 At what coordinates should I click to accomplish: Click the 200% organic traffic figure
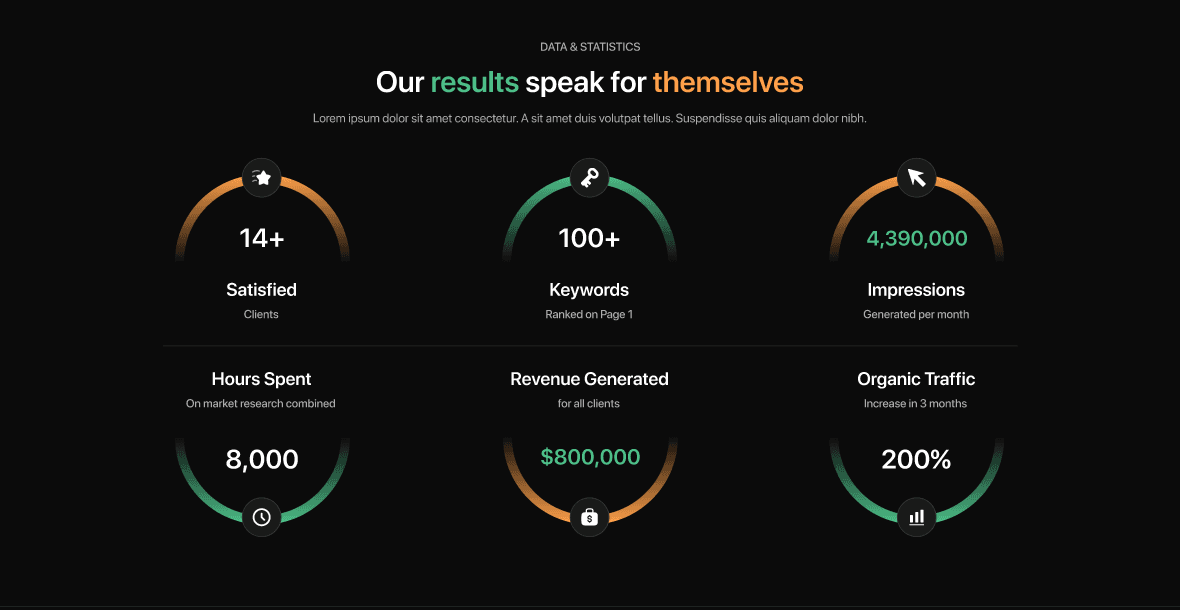(917, 460)
